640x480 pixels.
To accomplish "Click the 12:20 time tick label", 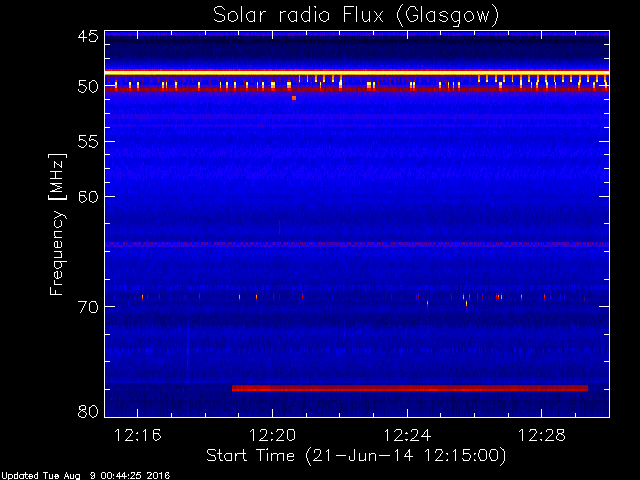I will 272,435.
